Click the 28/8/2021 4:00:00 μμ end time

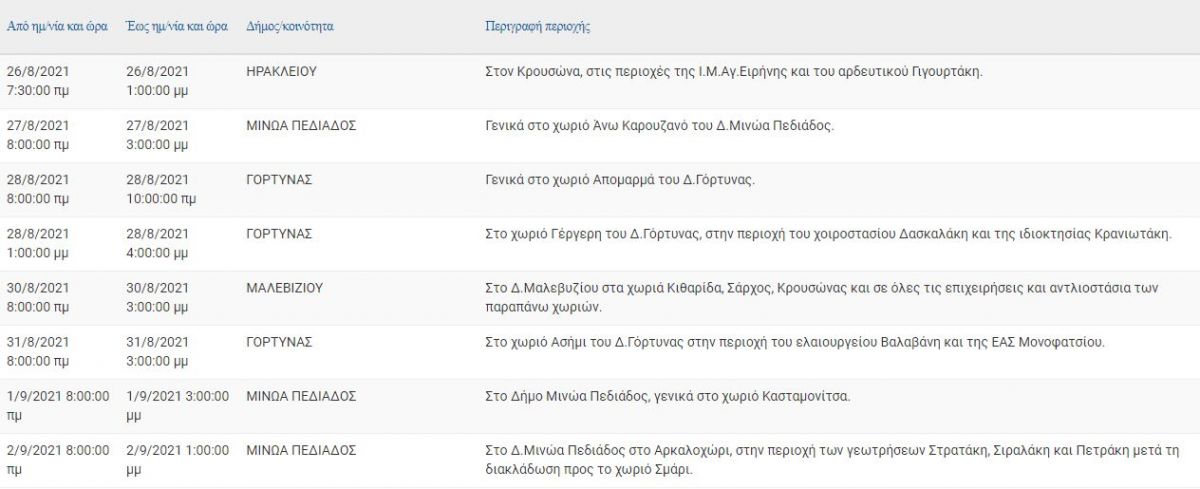click(160, 243)
